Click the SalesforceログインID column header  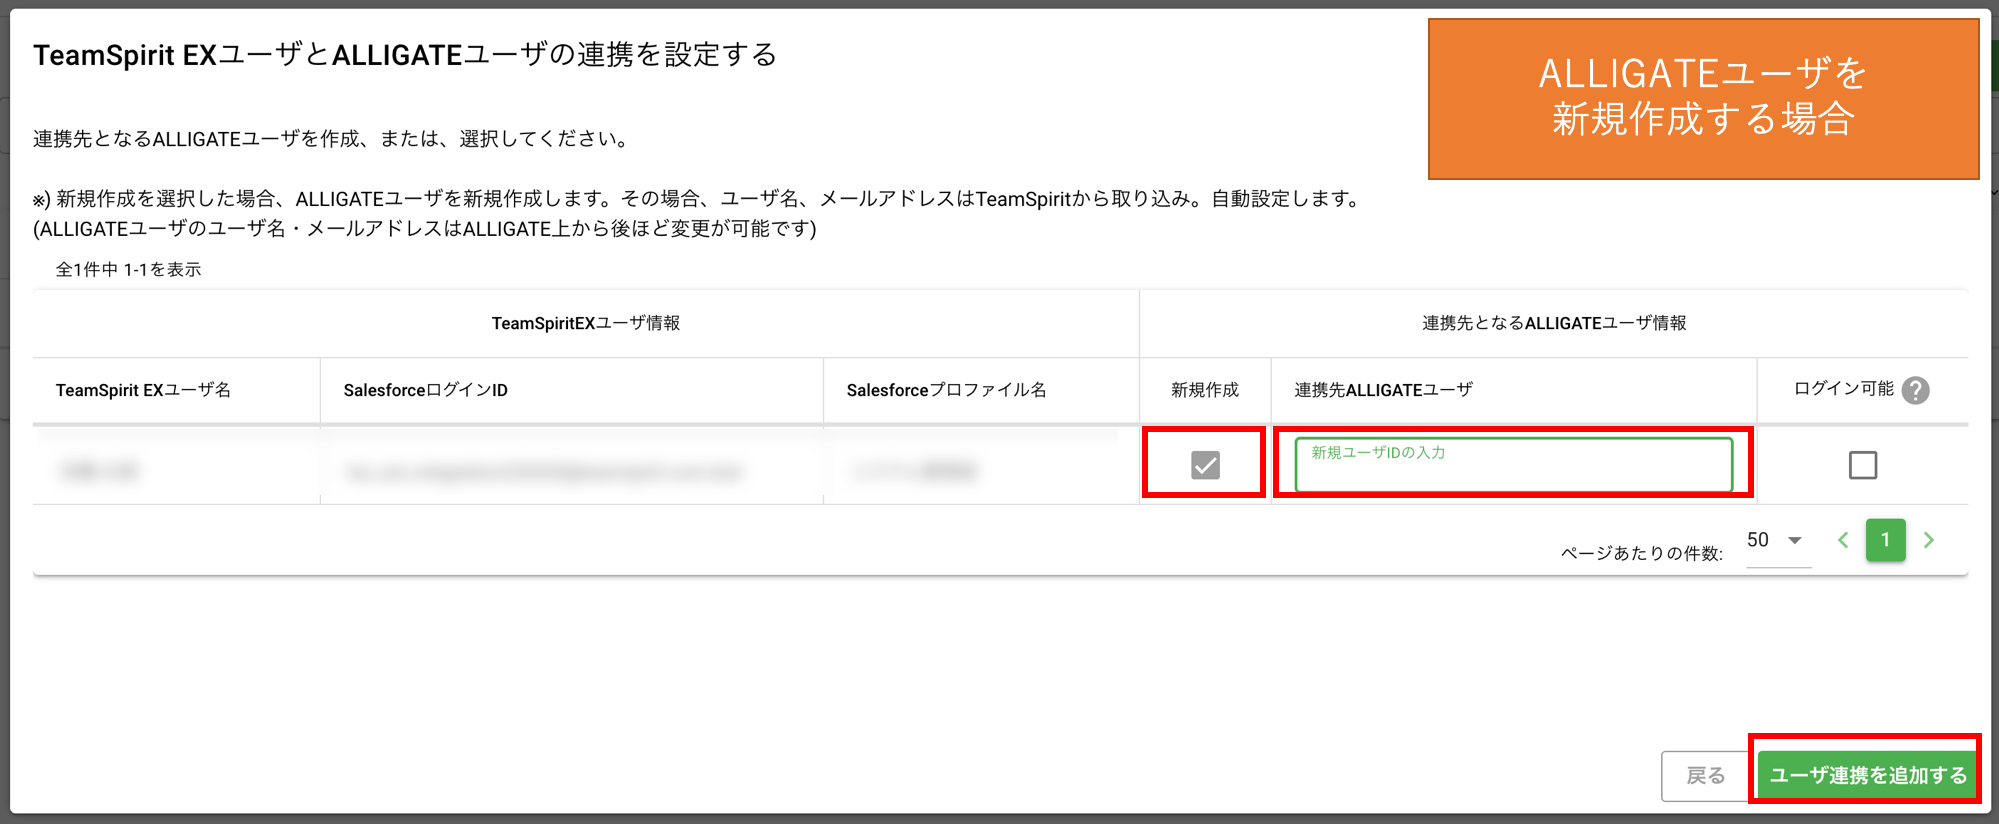click(x=425, y=390)
